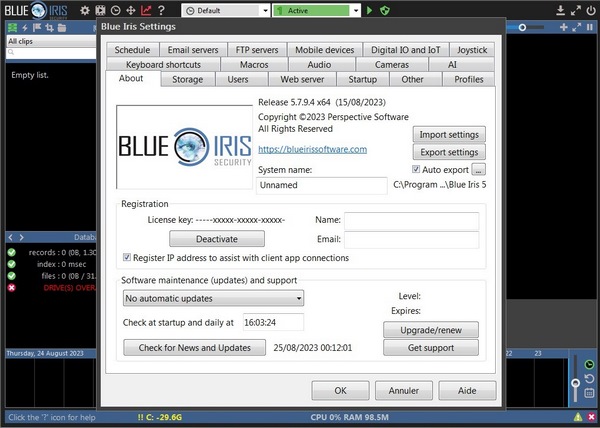Open the main settings gear icon
Image resolution: width=600 pixels, height=428 pixels.
pyautogui.click(x=85, y=10)
